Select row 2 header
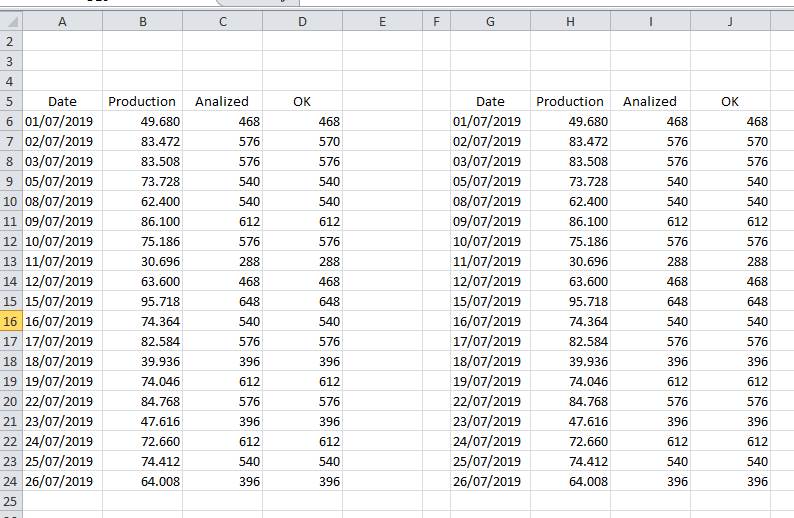 11,41
